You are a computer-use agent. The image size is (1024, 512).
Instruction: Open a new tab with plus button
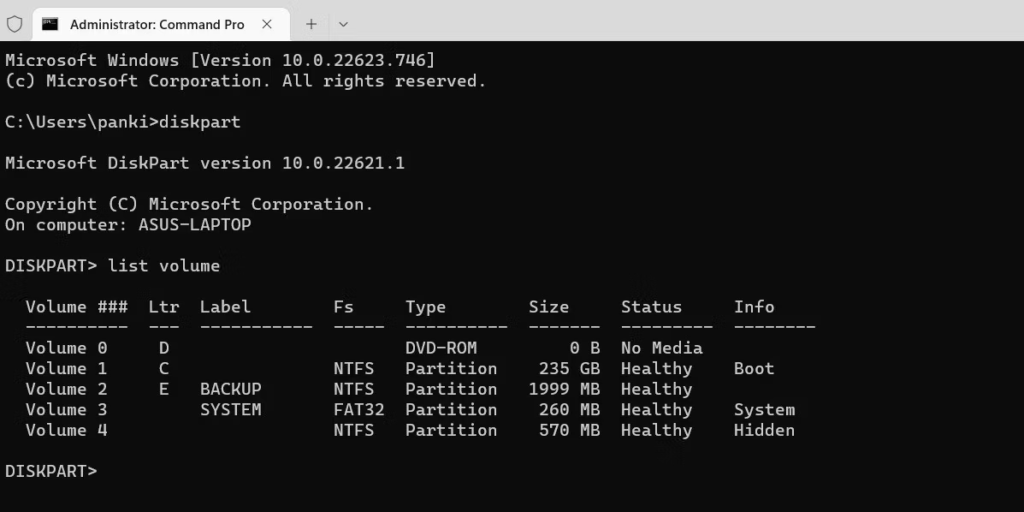(311, 24)
